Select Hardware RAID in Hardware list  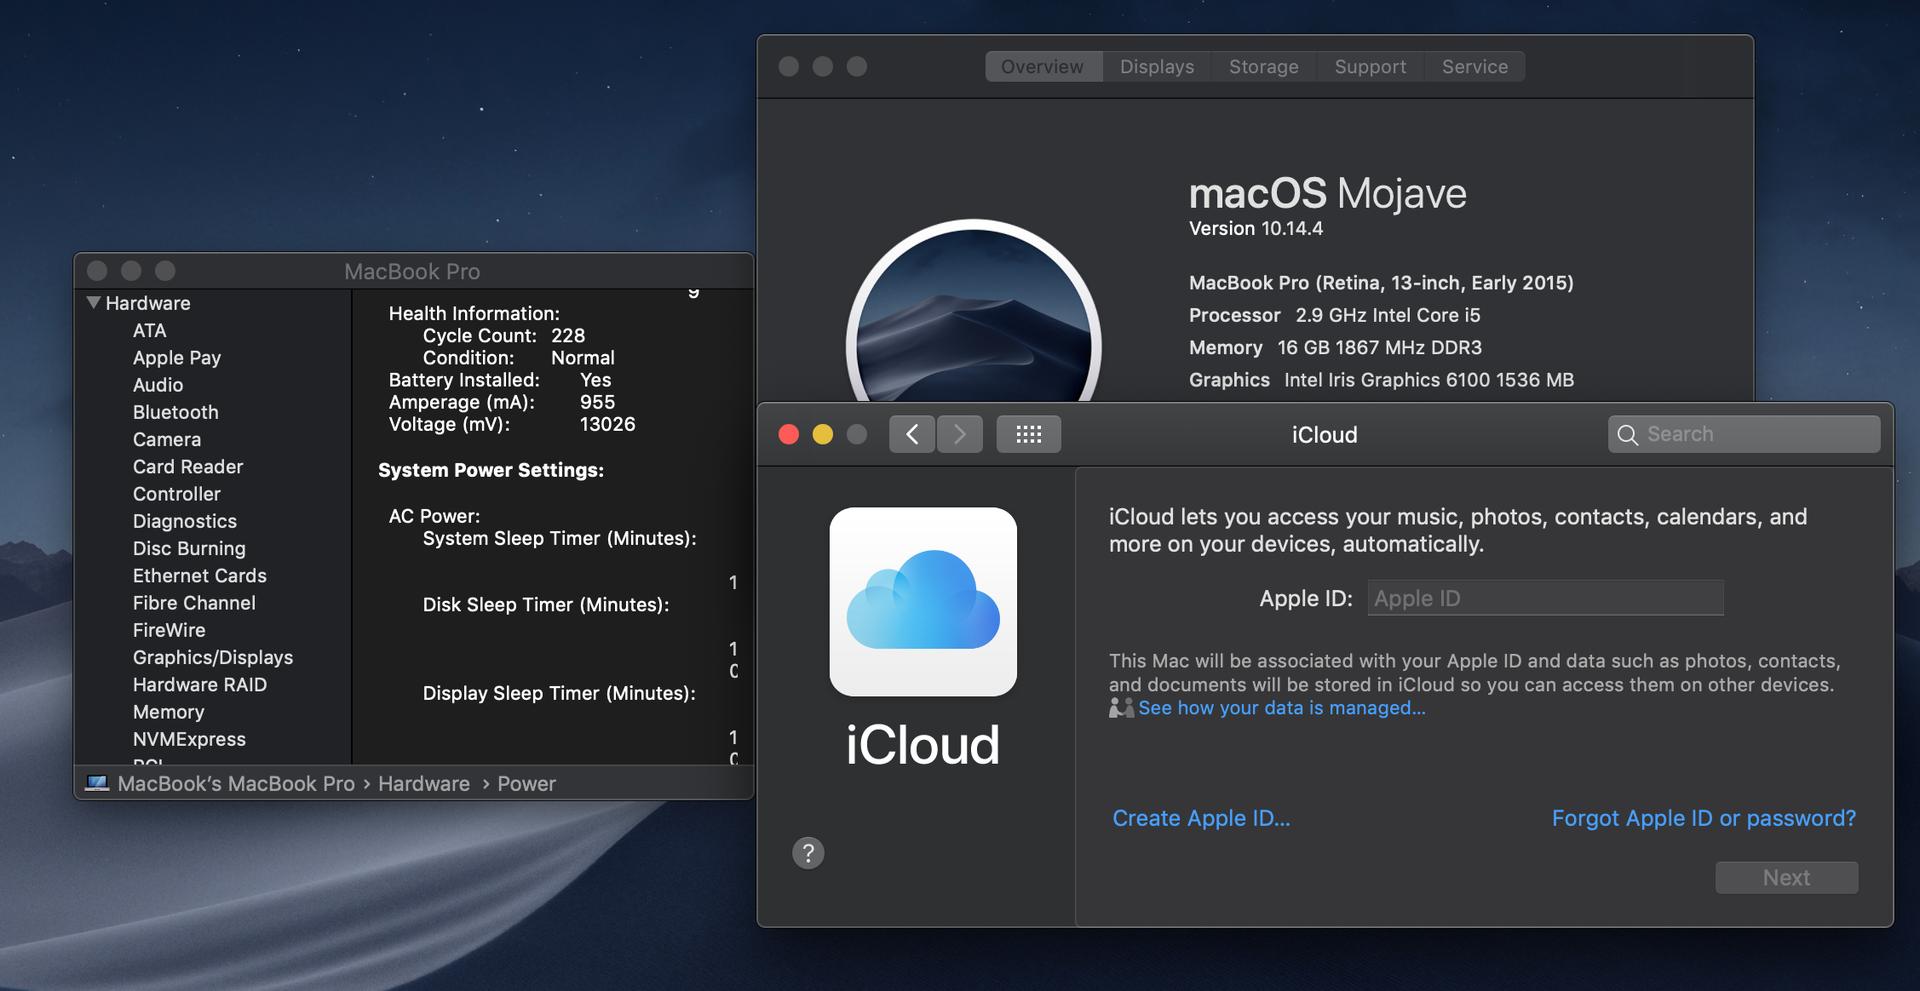click(200, 685)
